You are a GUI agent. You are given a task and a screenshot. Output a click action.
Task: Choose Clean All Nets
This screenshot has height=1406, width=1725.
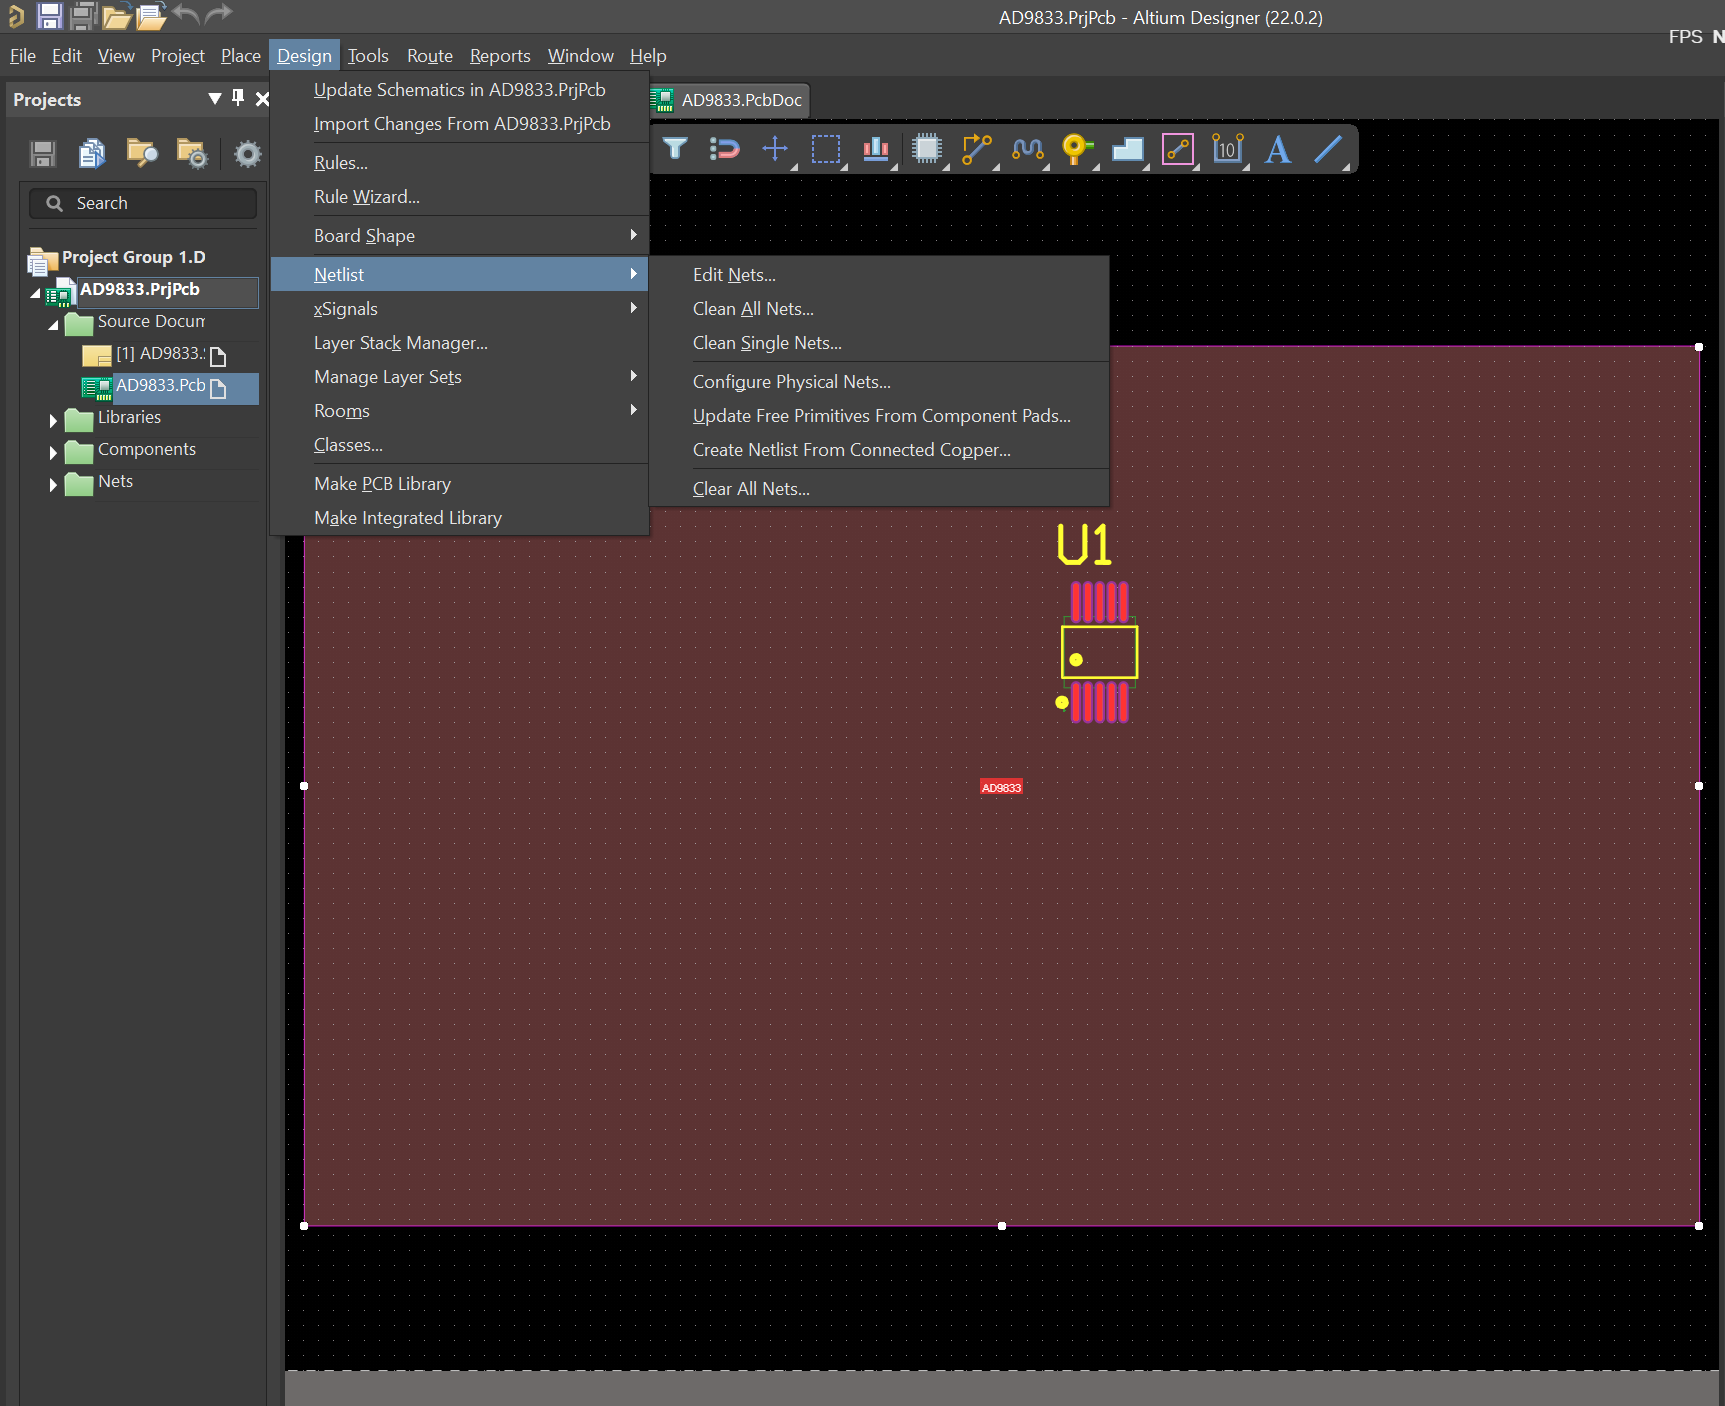[879, 309]
